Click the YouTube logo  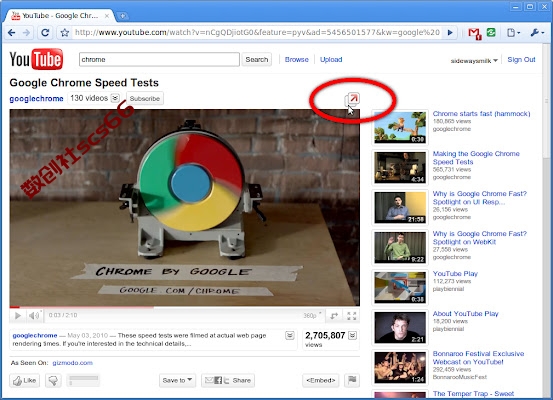36,59
